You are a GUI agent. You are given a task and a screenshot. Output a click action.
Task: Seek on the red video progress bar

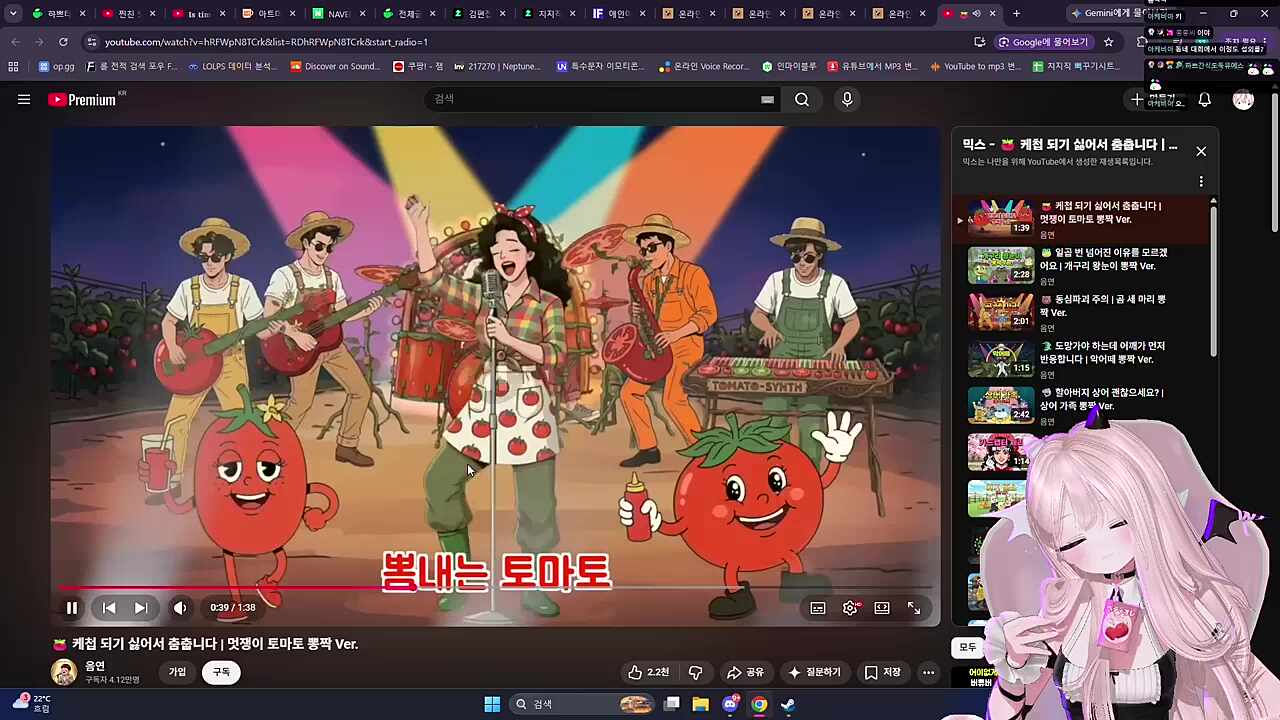tap(496, 588)
